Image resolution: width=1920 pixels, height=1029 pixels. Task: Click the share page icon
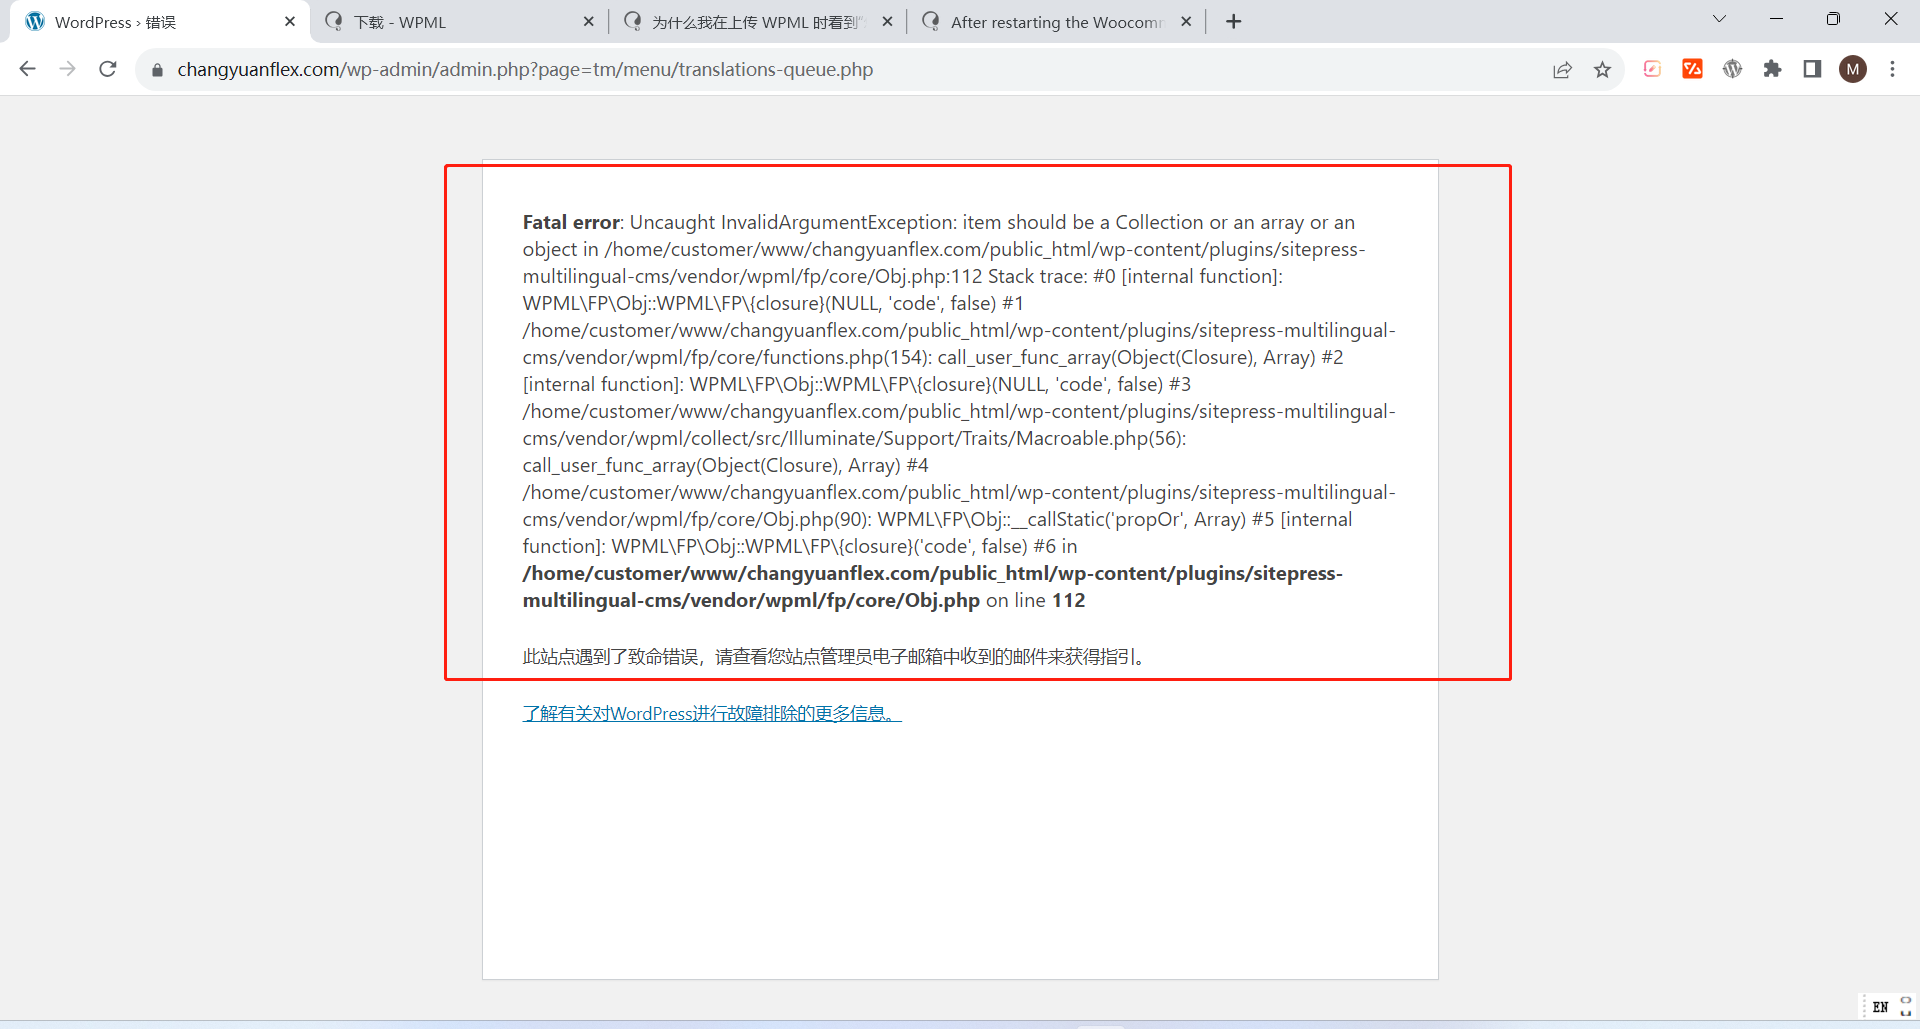1562,69
